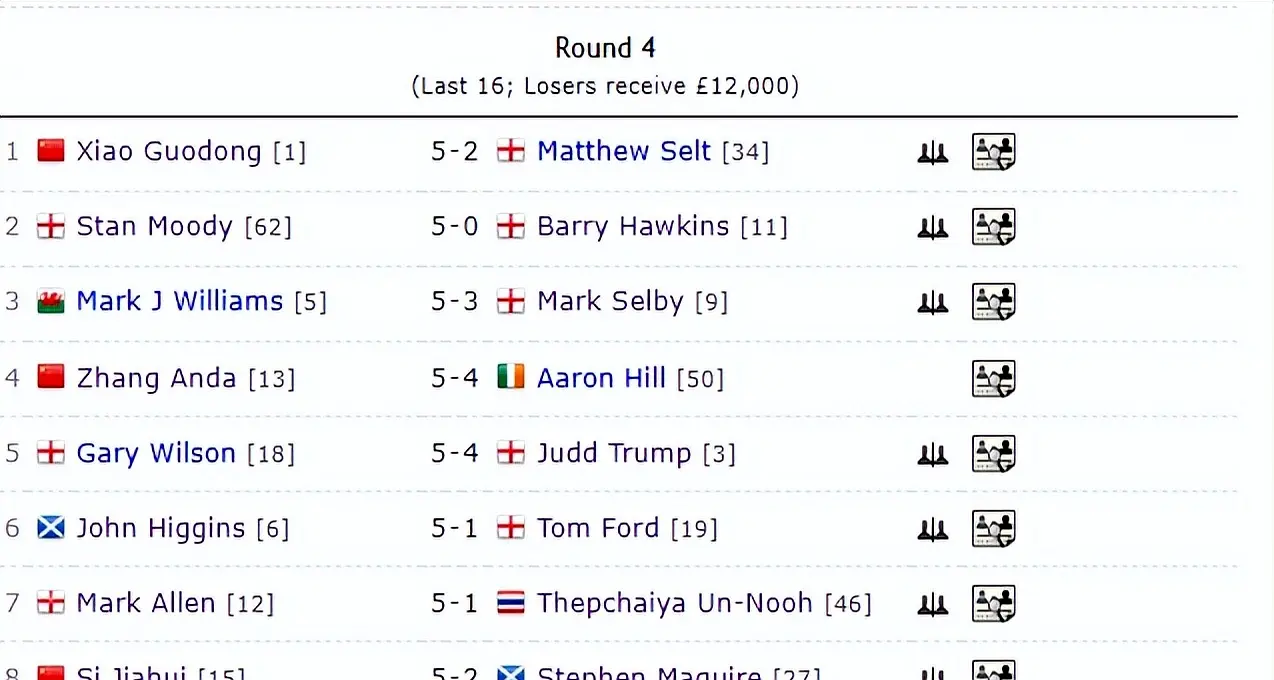Screen dimensions: 1274x680
Task: Click the 5-0 score in Moody match
Action: point(454,227)
